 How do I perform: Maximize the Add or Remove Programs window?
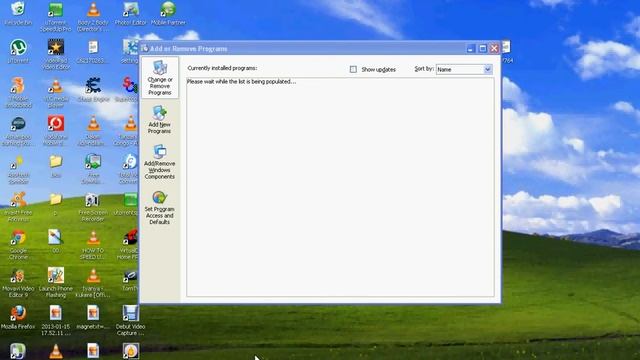pos(482,49)
